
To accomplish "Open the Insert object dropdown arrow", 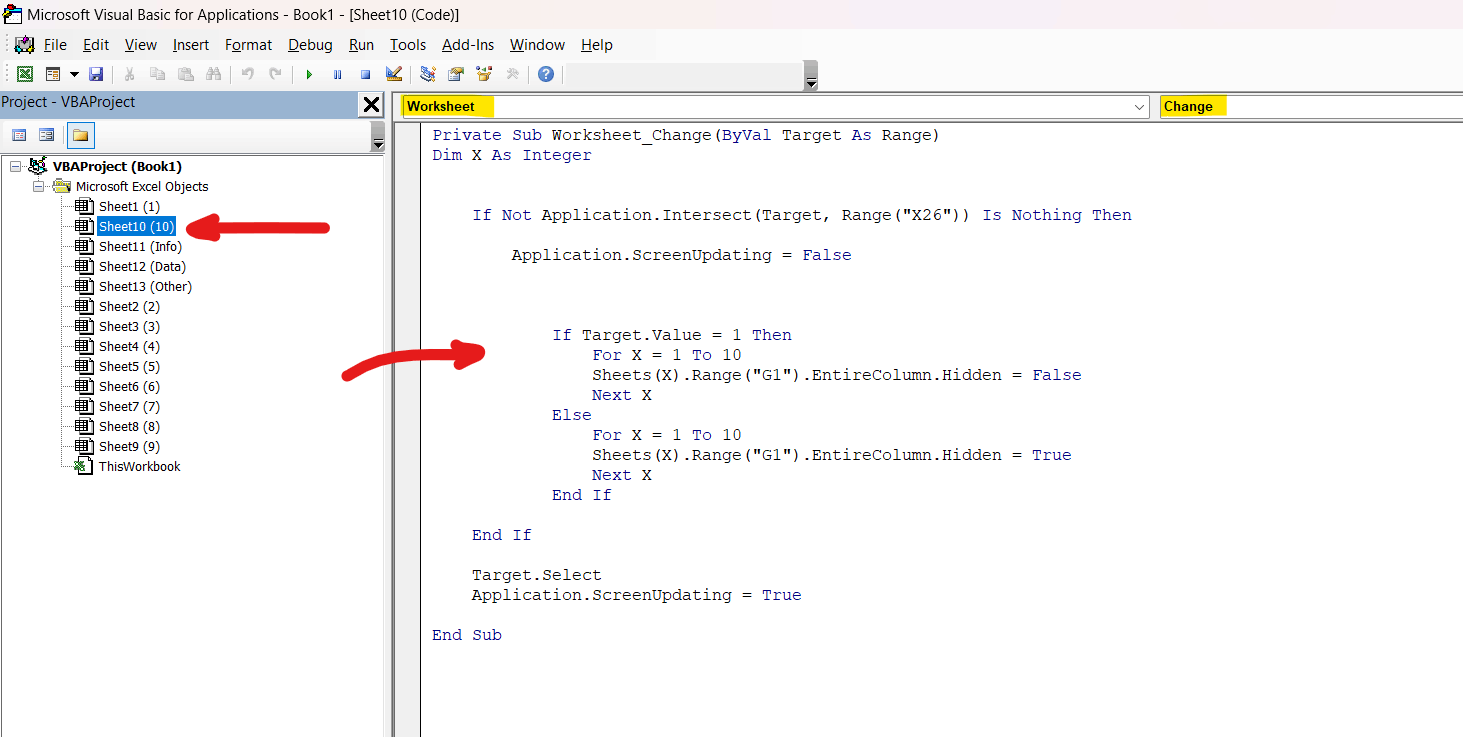I will point(74,74).
